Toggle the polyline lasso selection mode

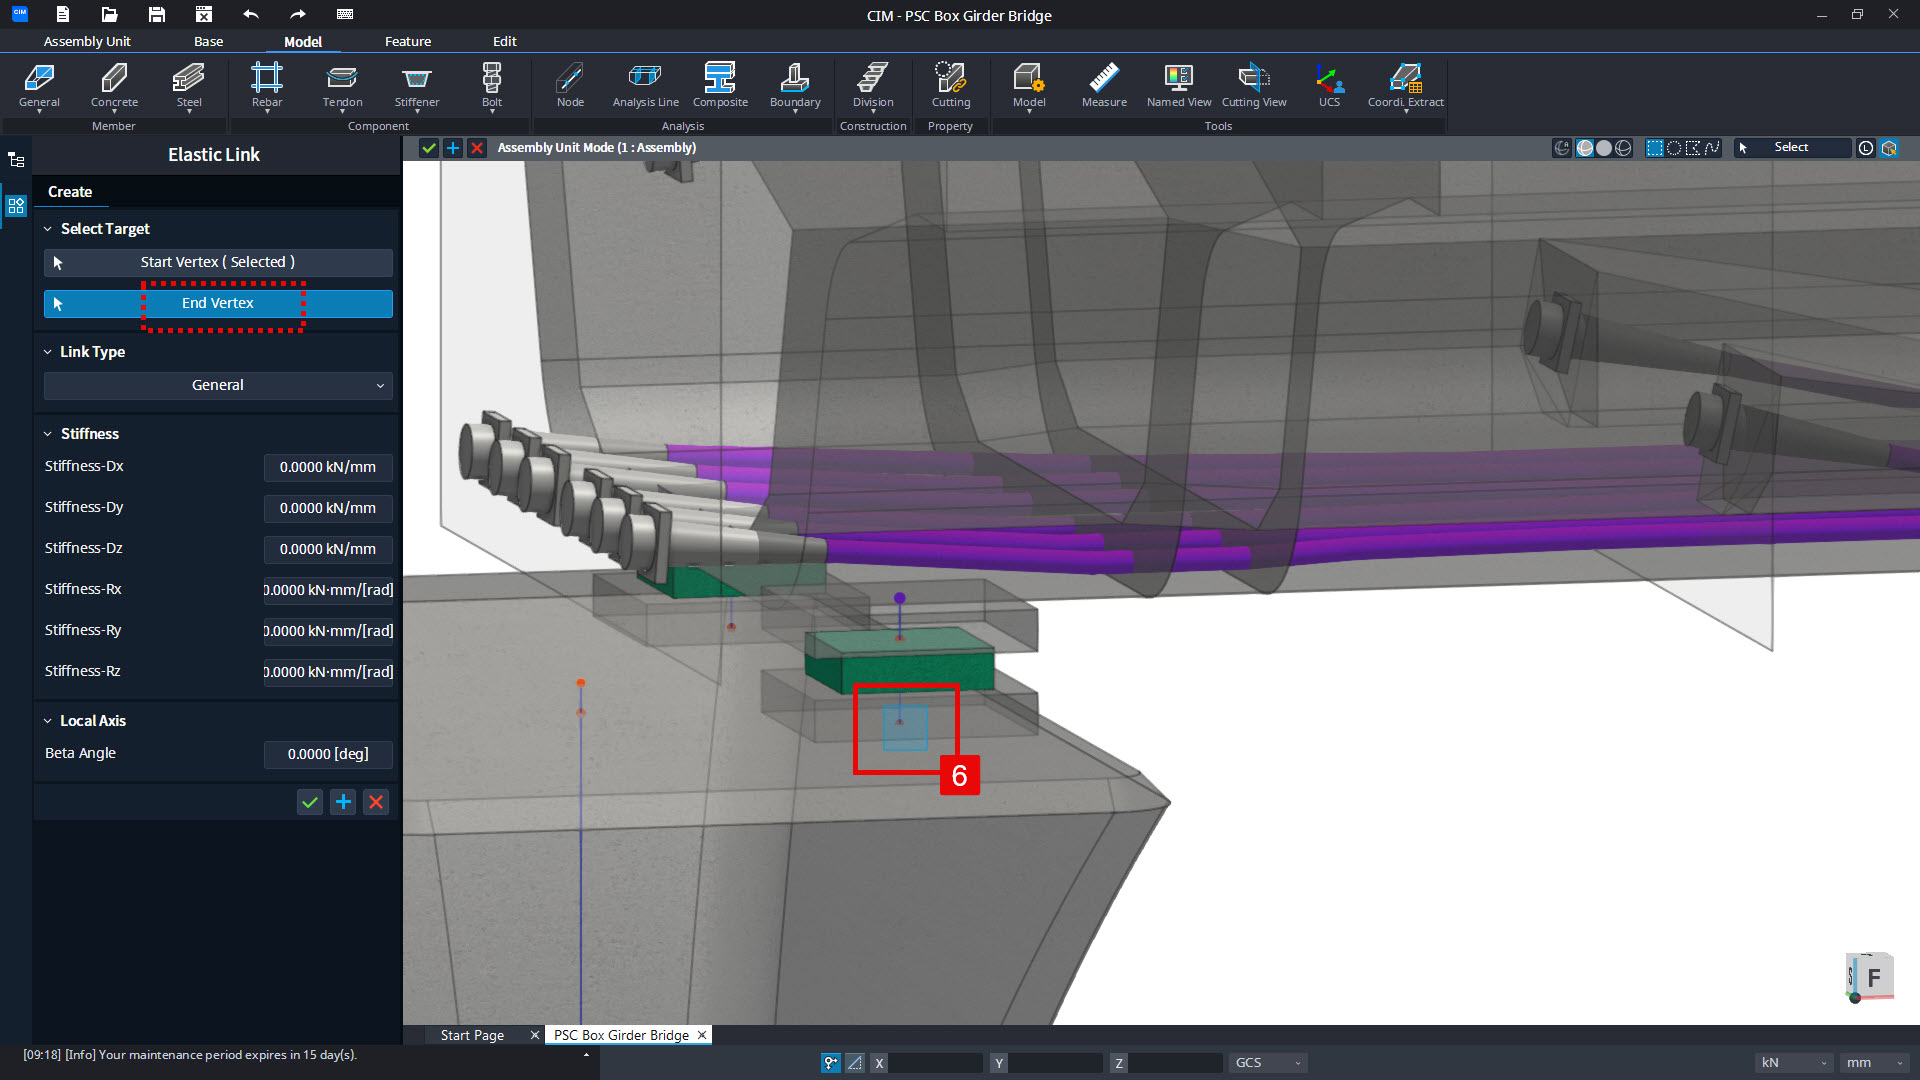(x=1712, y=147)
